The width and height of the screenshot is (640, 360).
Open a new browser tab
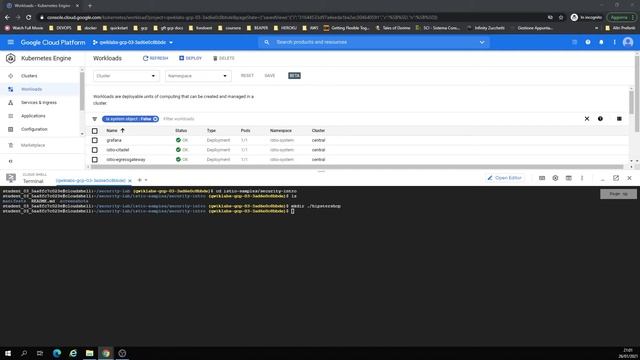(x=90, y=6)
